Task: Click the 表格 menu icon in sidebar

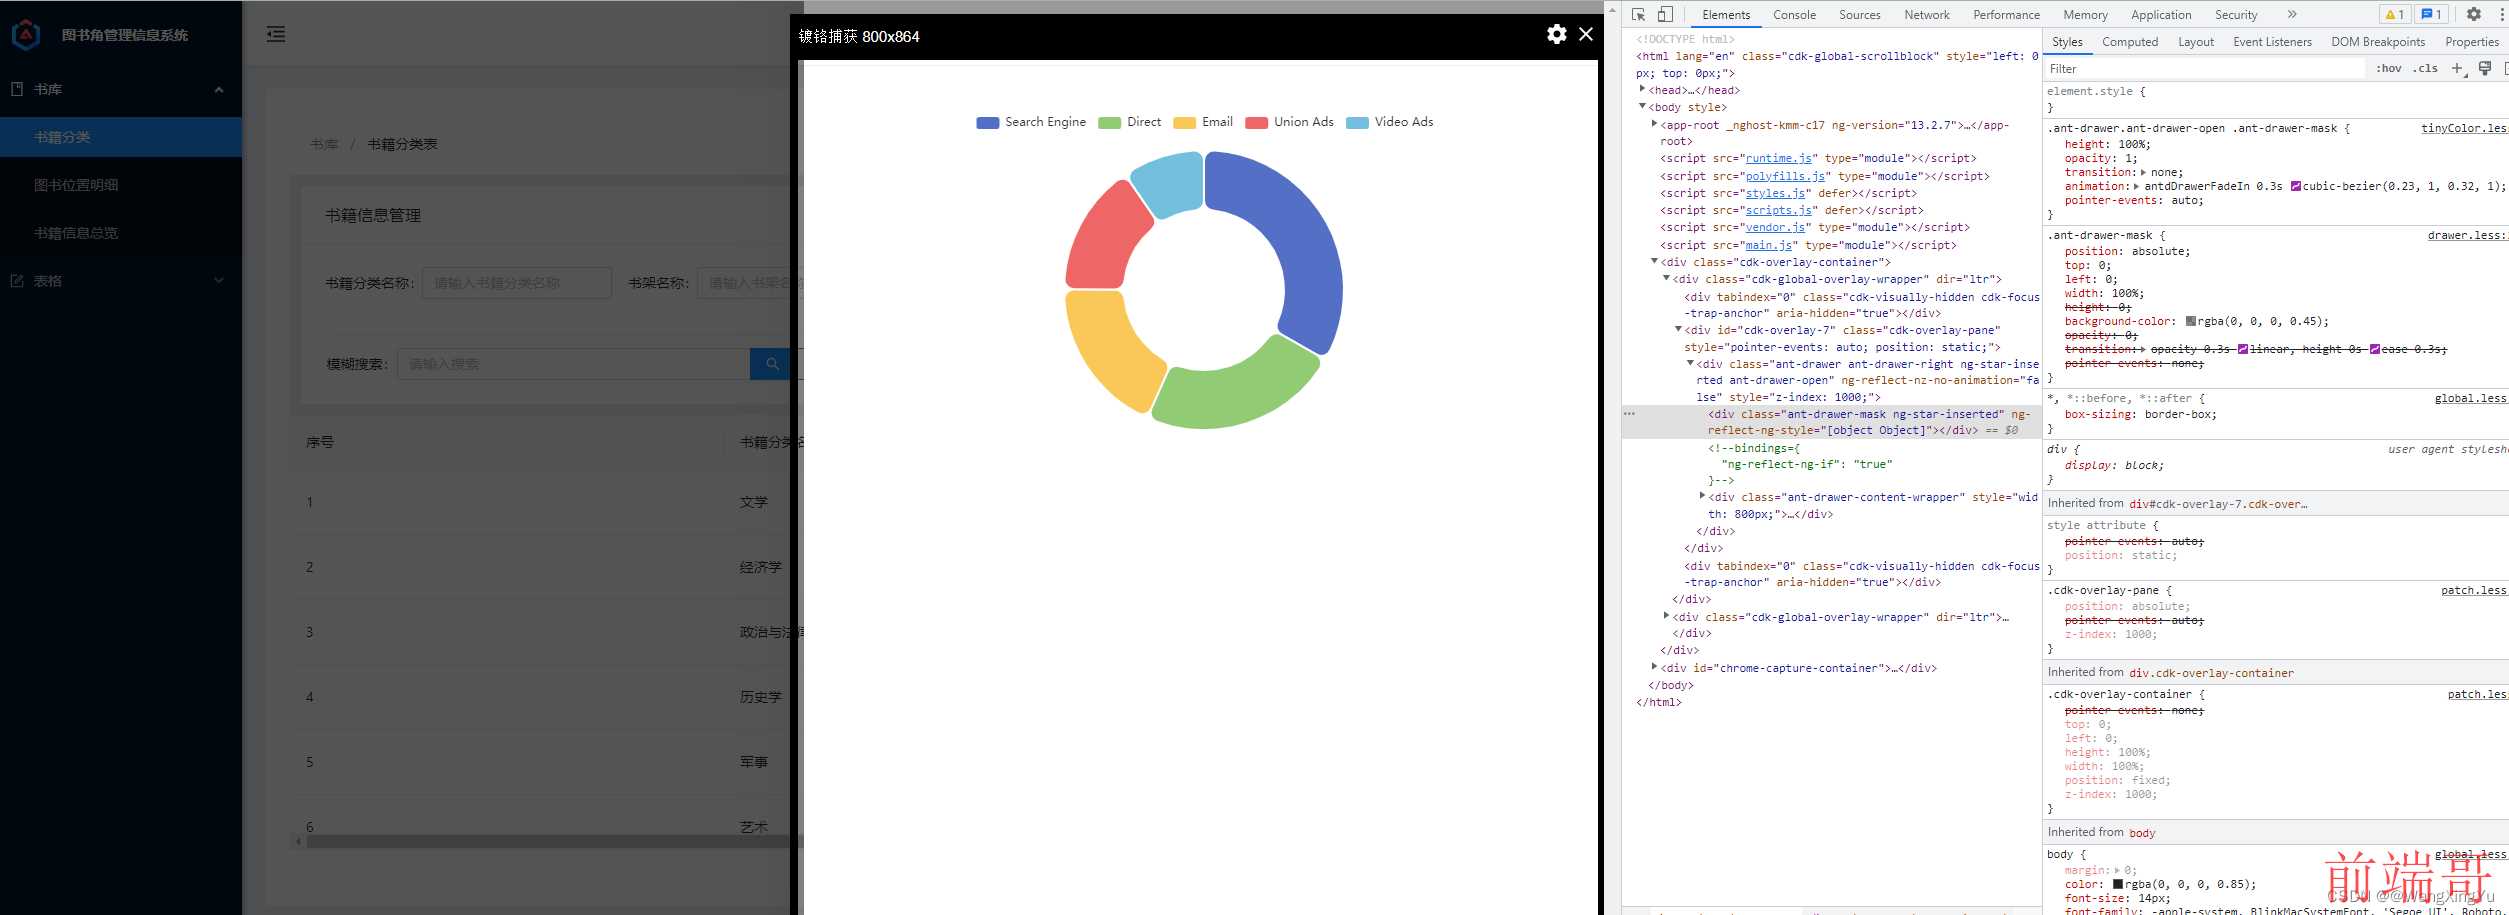Action: tap(17, 281)
